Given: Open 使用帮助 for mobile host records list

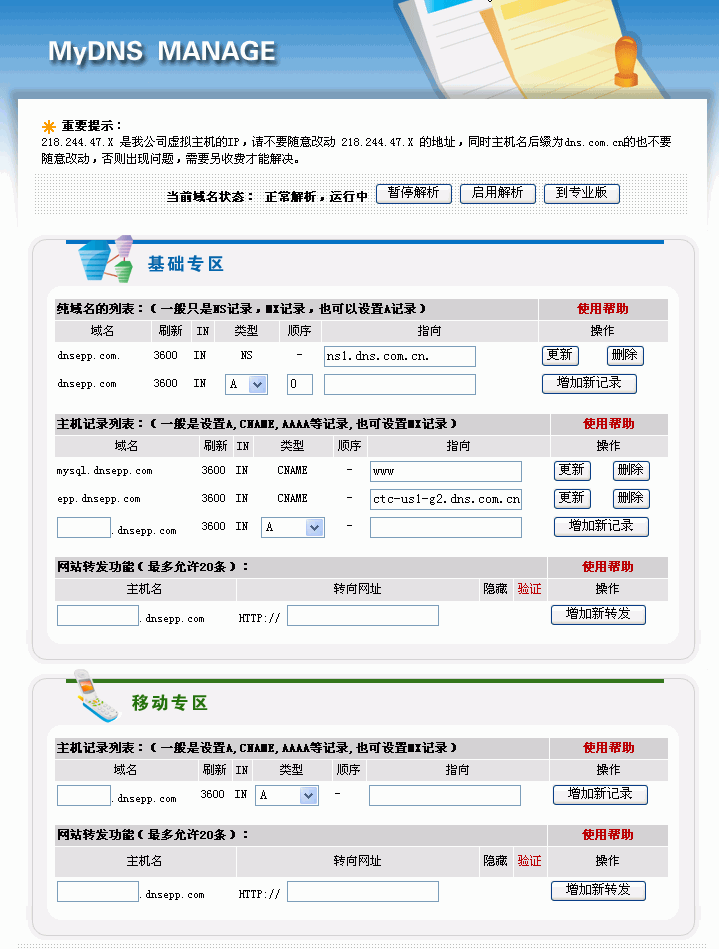Looking at the screenshot, I should tap(609, 747).
